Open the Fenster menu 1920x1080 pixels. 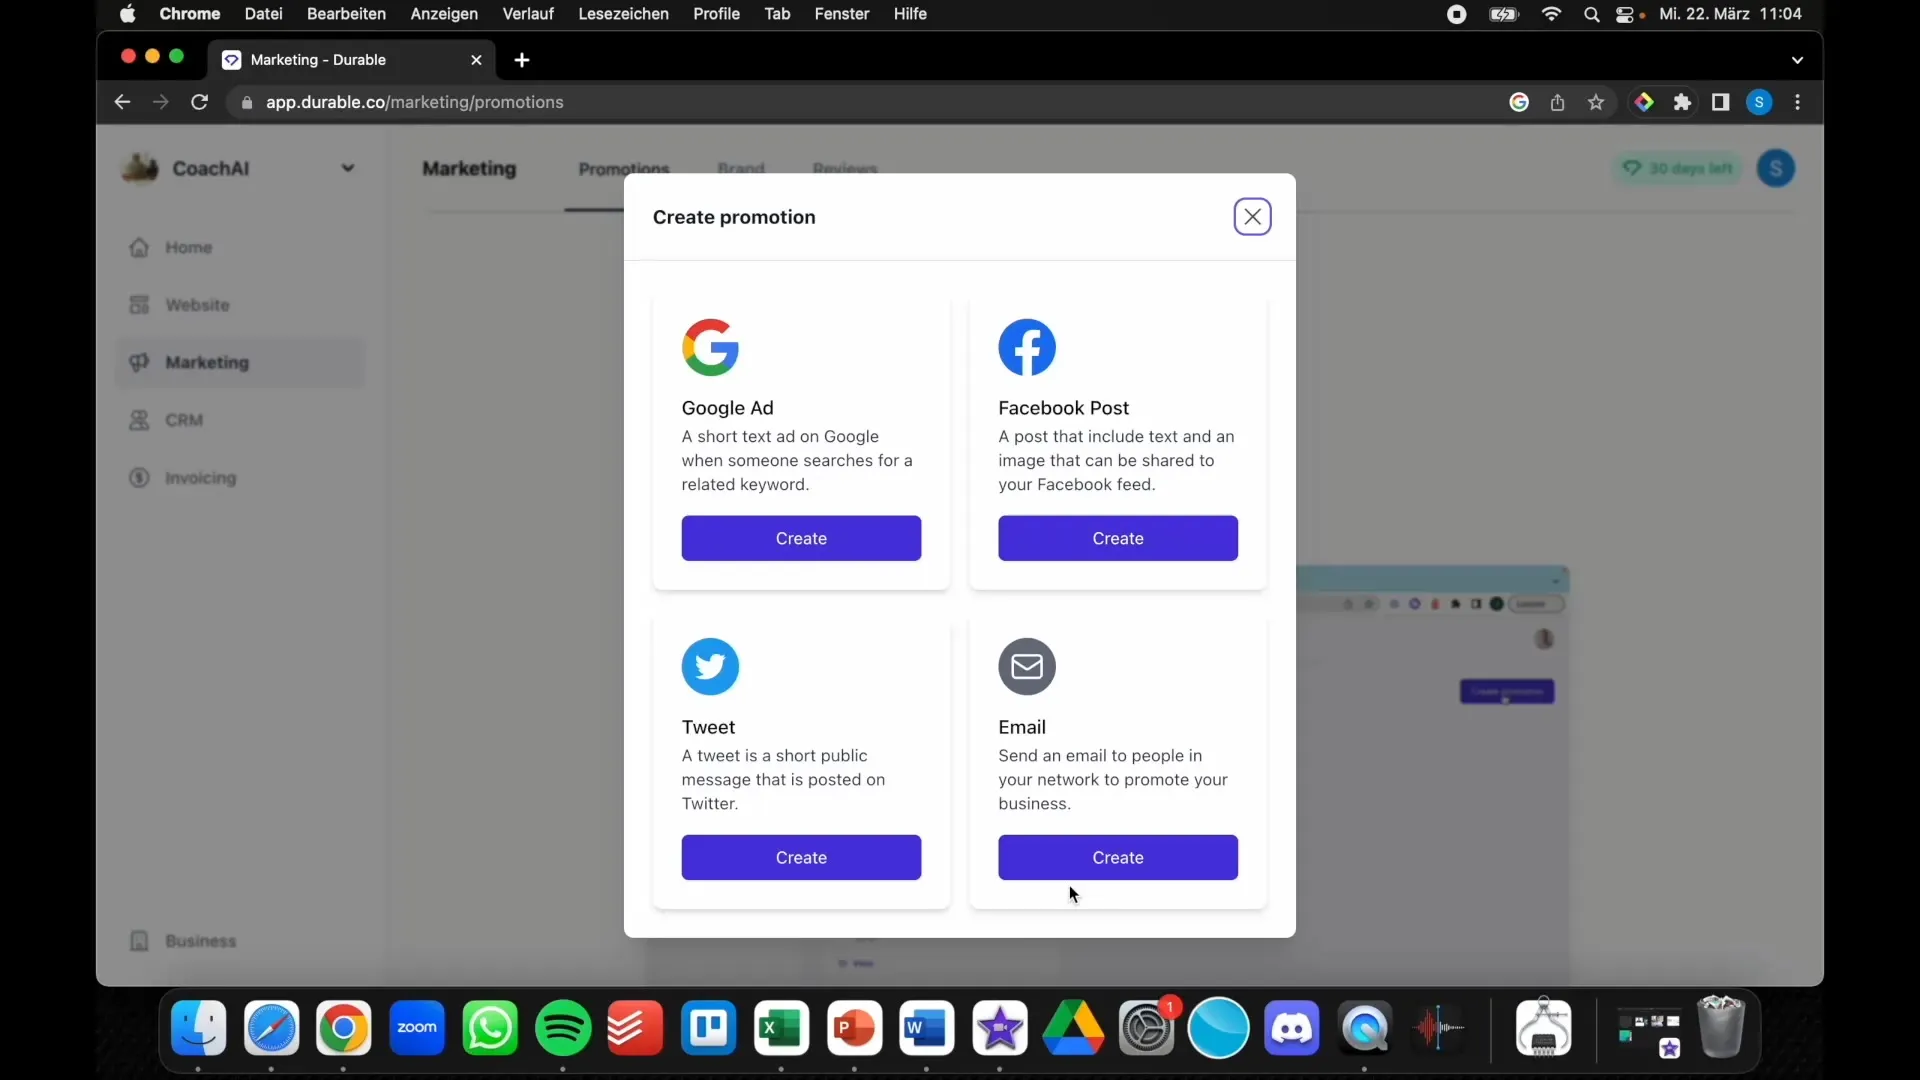[842, 14]
